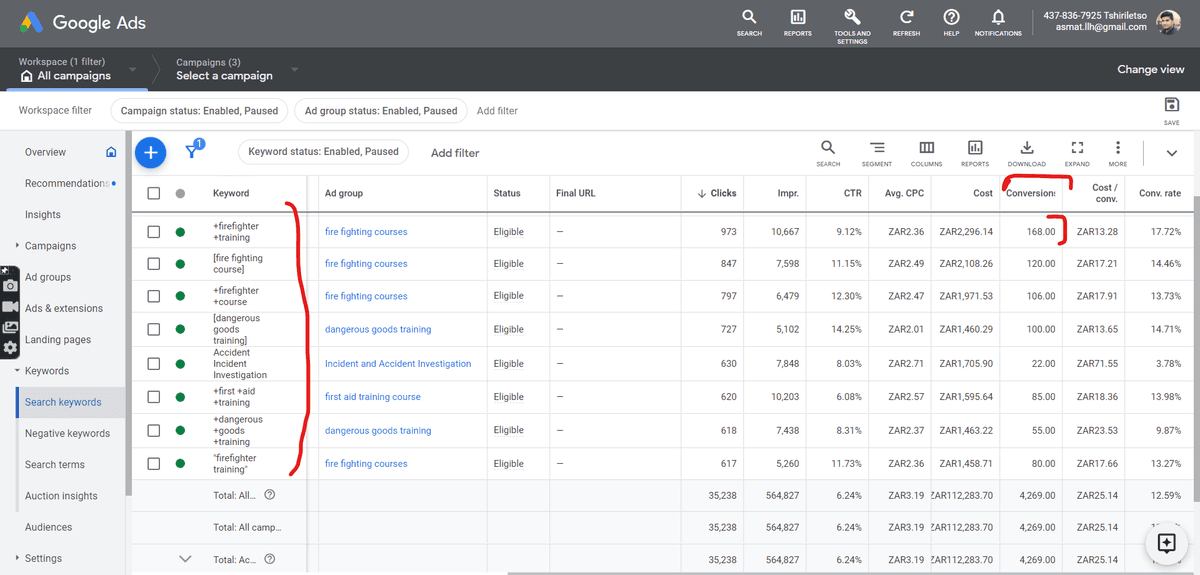The image size is (1200, 575).
Task: Toggle the select-all checkbox in table header
Action: (153, 193)
